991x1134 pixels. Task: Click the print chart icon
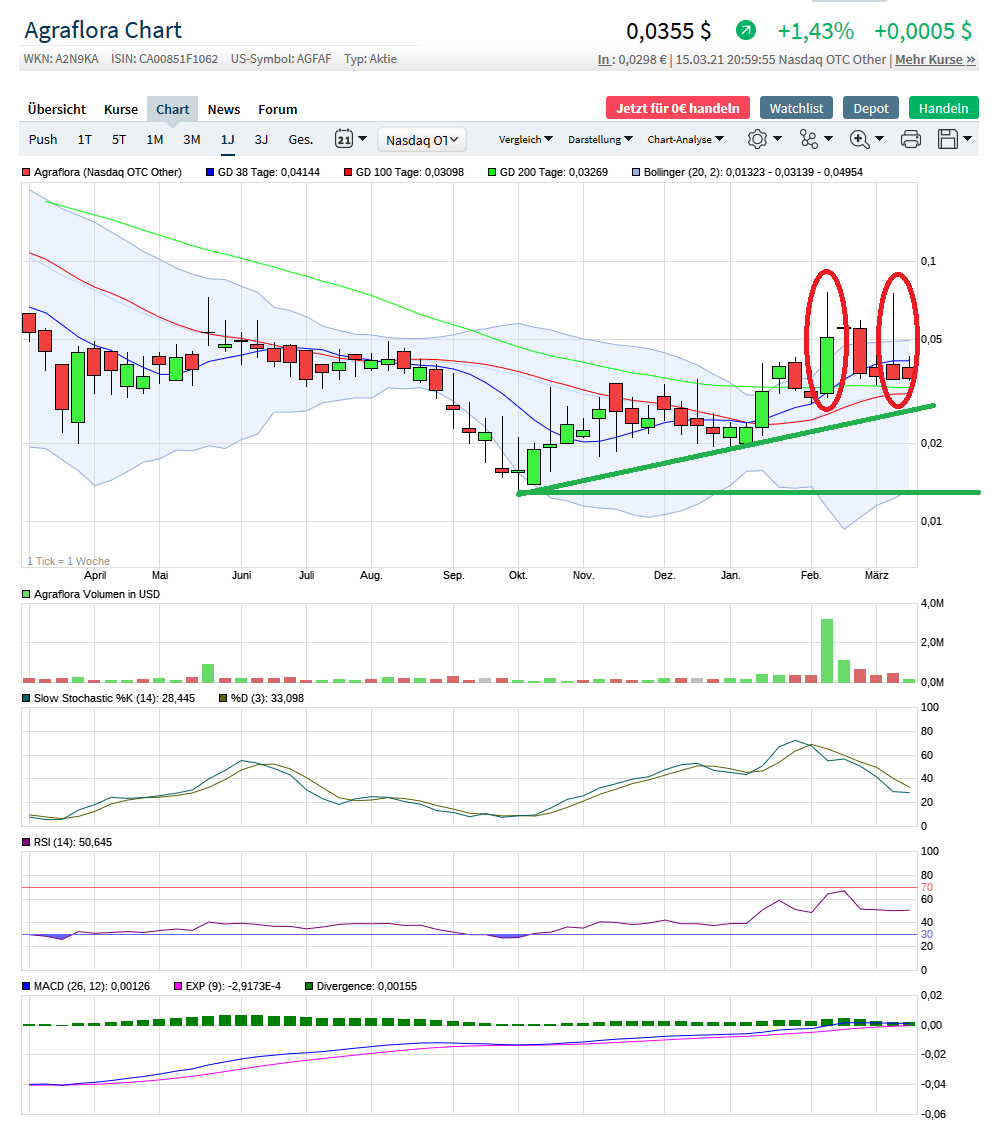tap(910, 139)
